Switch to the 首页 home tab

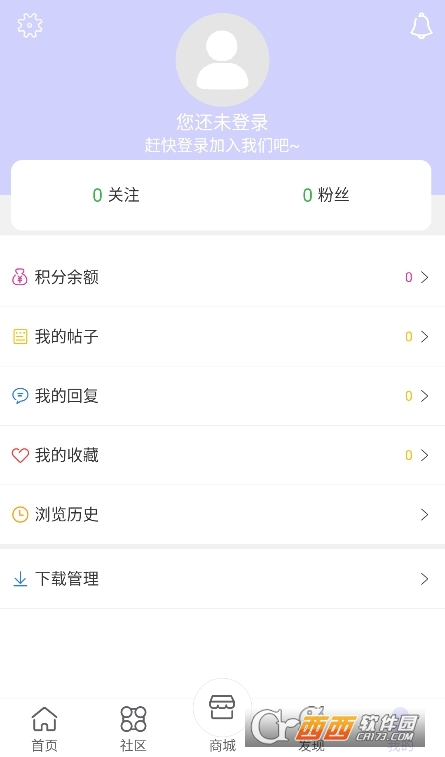44,729
